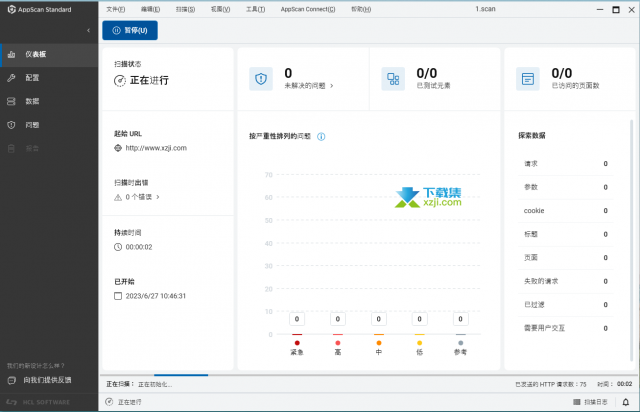Click the scan progress bar
Screen dimensions: 640x412
369,375
